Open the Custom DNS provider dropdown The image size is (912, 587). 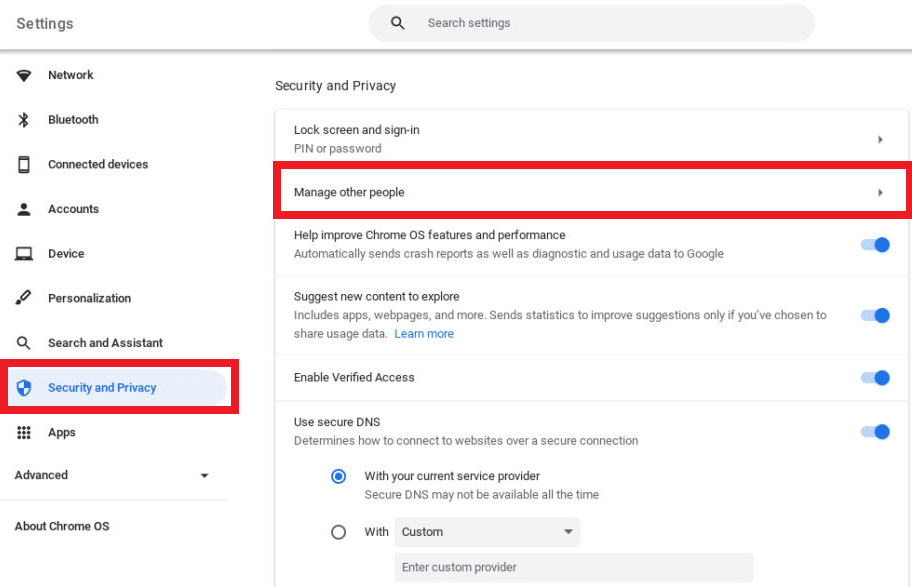(487, 532)
